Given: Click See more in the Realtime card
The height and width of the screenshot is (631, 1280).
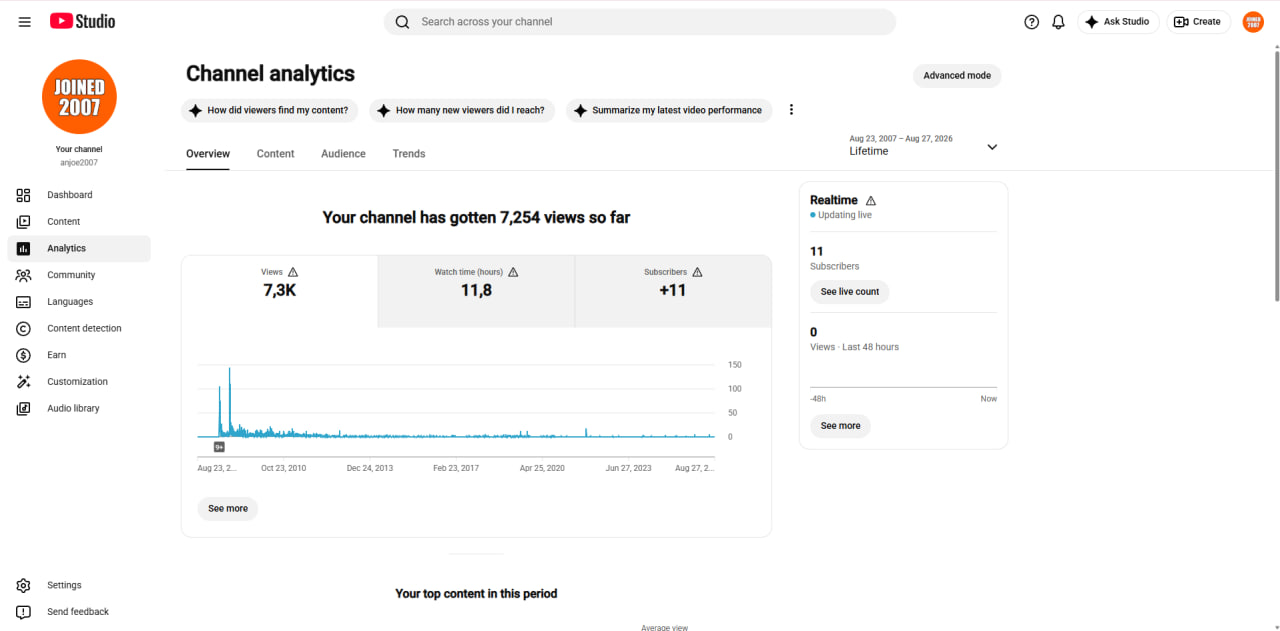Looking at the screenshot, I should pyautogui.click(x=841, y=426).
